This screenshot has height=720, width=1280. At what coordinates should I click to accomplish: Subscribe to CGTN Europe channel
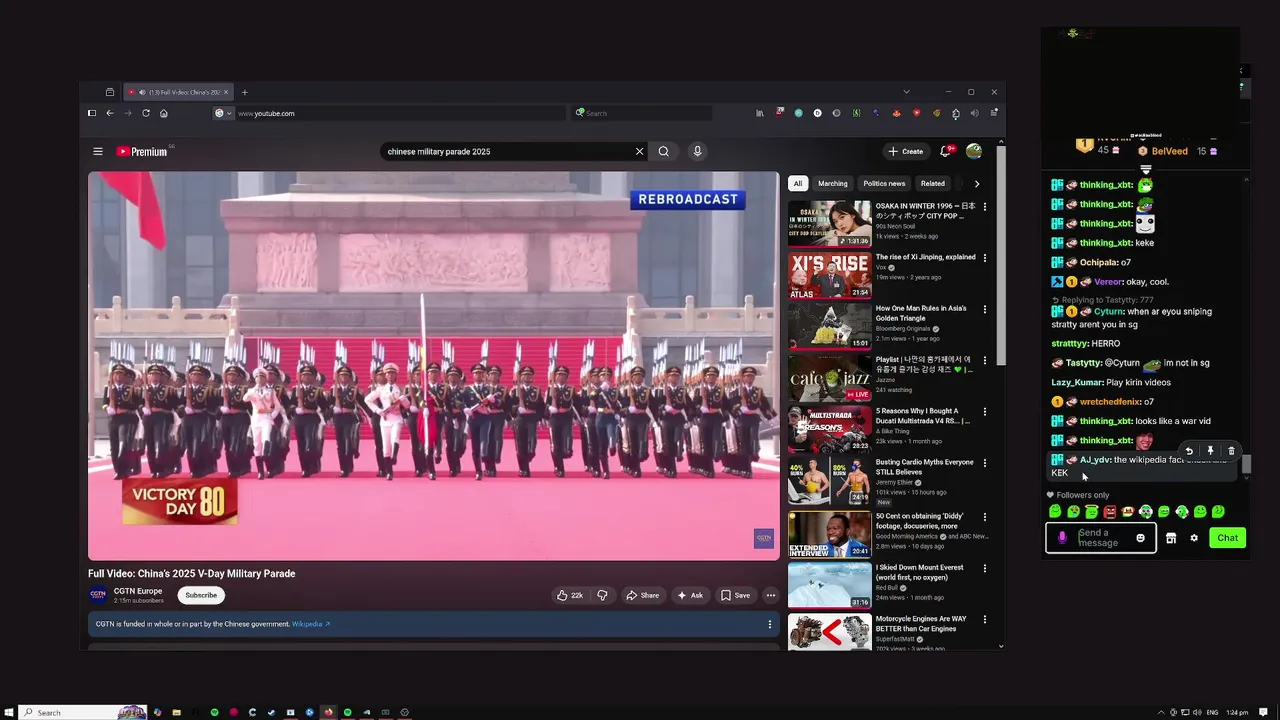[x=201, y=595]
